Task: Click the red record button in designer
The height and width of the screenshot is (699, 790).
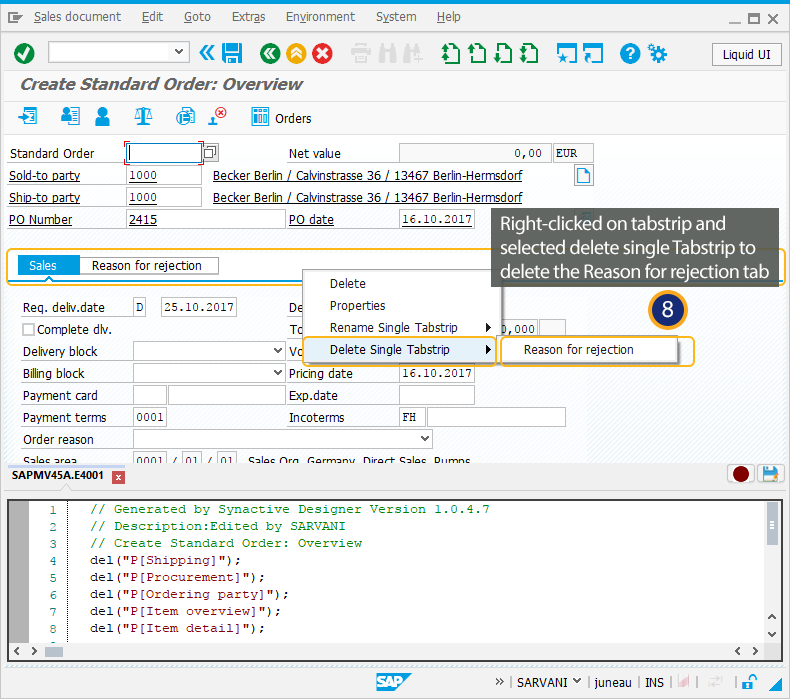Action: [x=741, y=474]
